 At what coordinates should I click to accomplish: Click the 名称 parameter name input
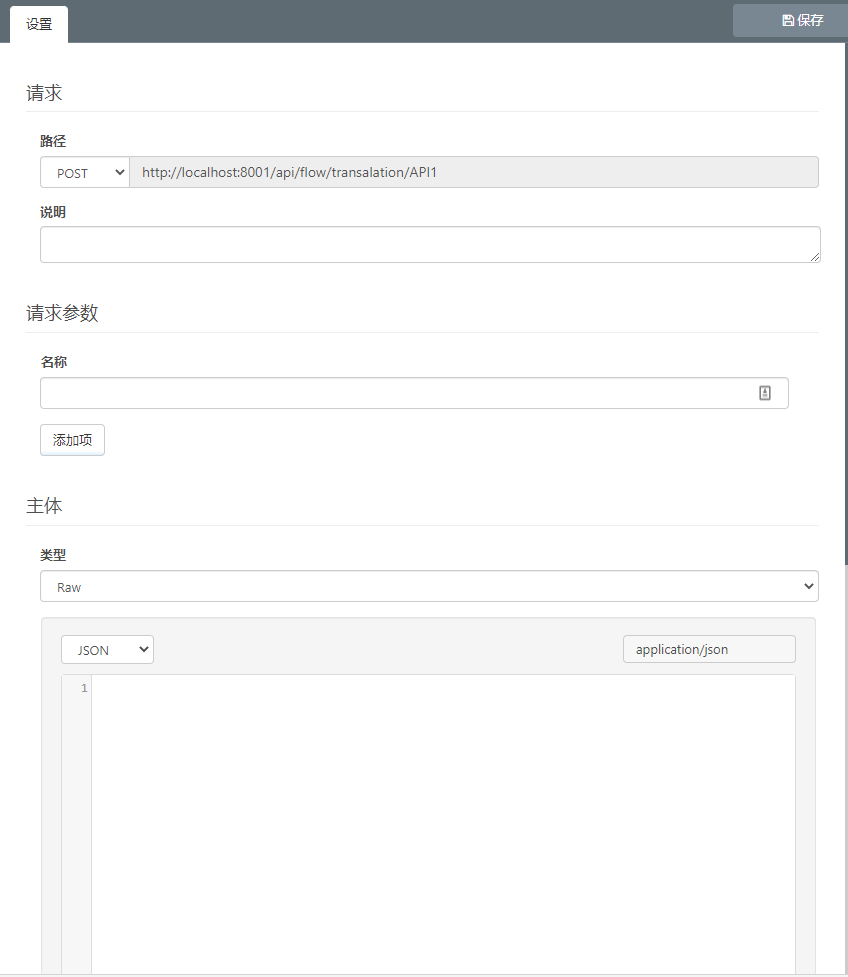(x=395, y=393)
